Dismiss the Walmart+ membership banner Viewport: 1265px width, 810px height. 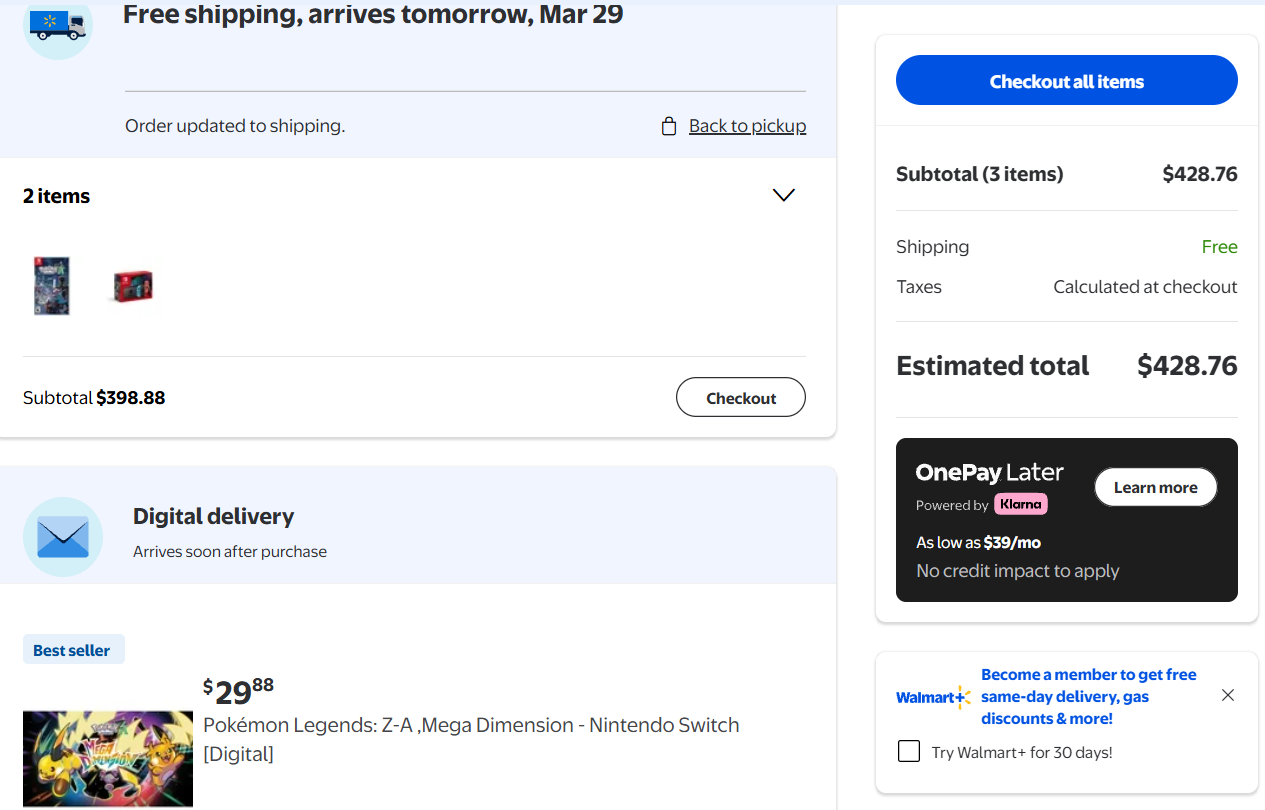(x=1228, y=695)
